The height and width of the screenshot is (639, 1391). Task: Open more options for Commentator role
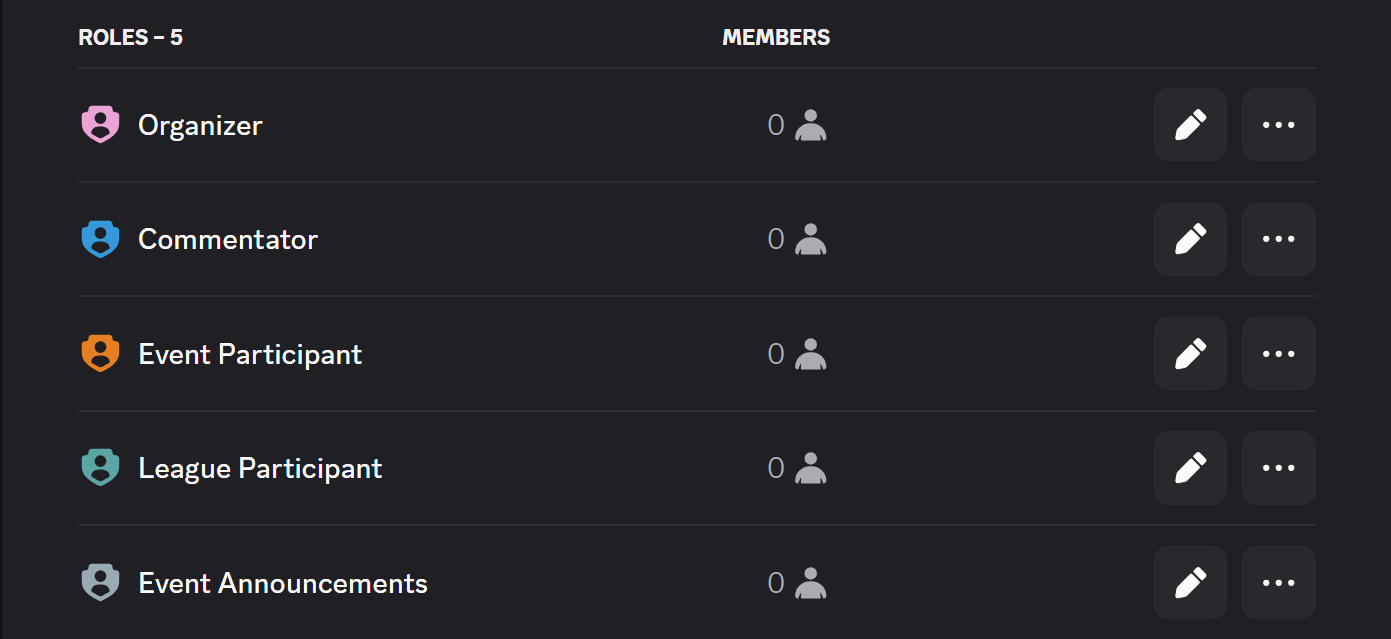click(1278, 239)
